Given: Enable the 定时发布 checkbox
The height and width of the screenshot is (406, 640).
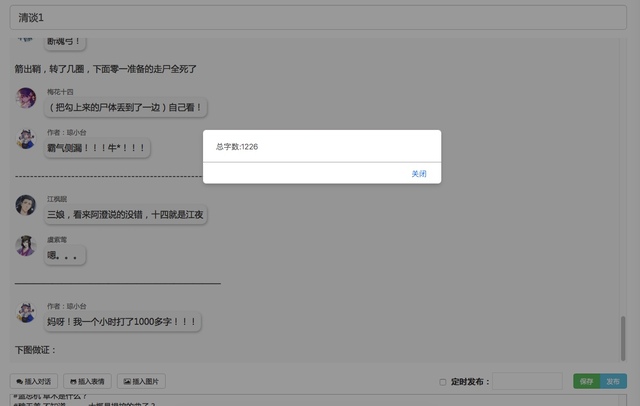Looking at the screenshot, I should [x=442, y=382].
